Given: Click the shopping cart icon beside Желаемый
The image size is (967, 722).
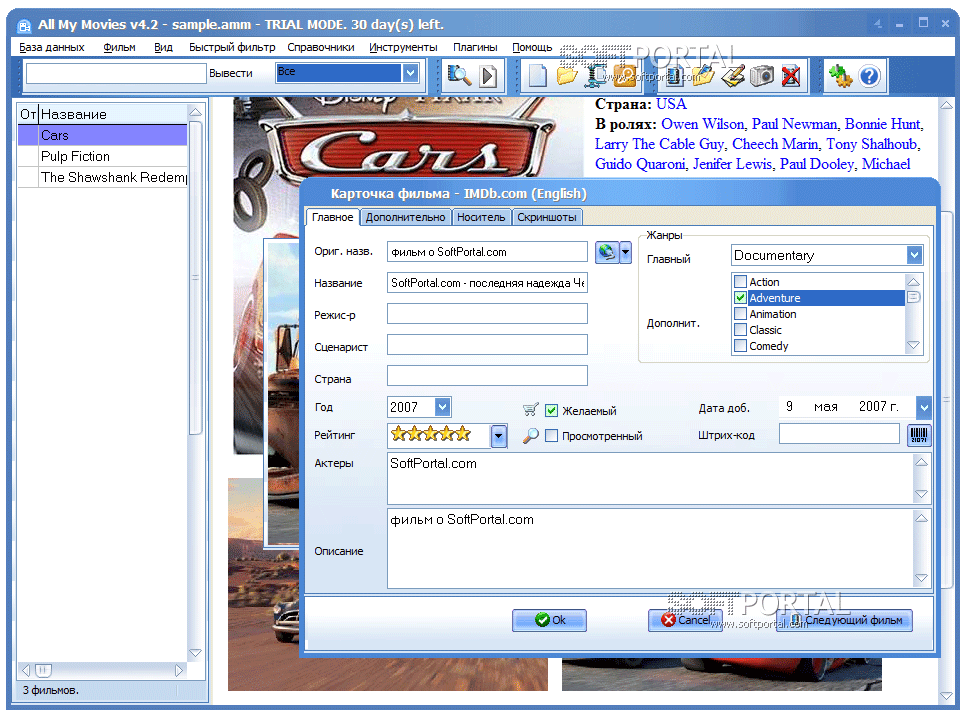Looking at the screenshot, I should click(530, 410).
